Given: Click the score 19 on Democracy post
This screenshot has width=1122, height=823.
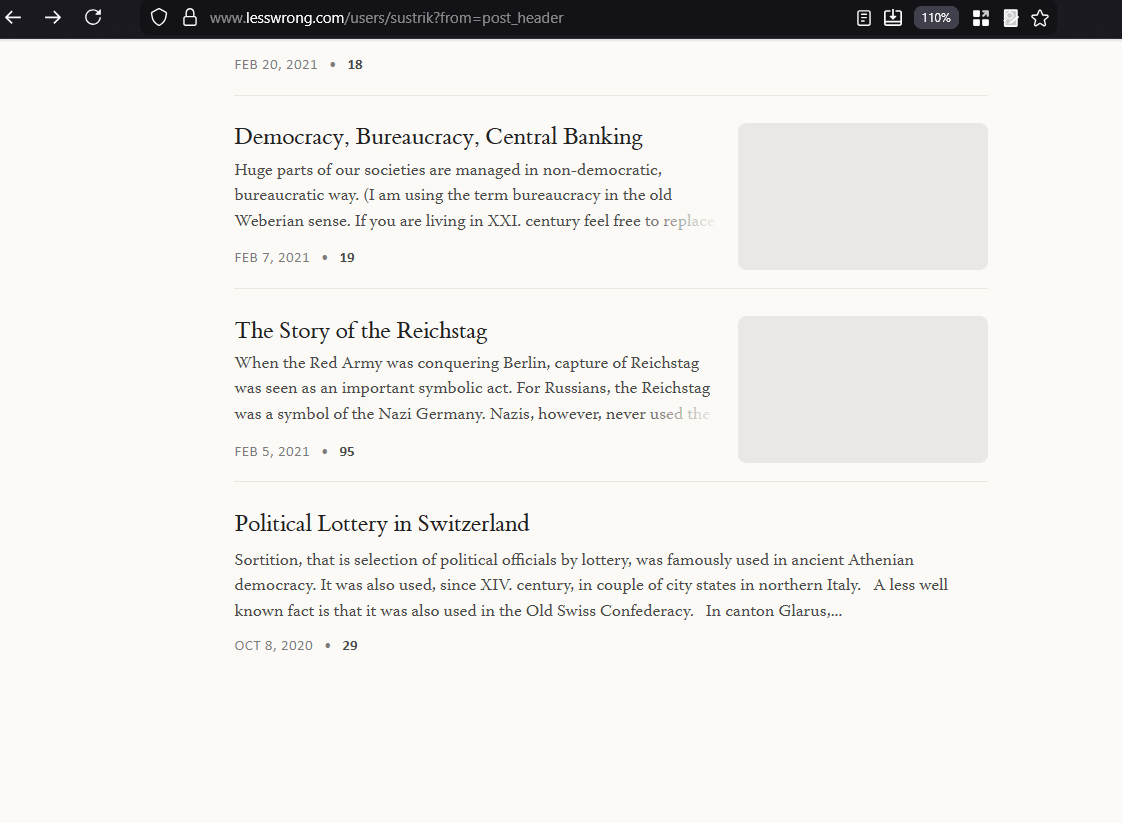Looking at the screenshot, I should (x=347, y=258).
